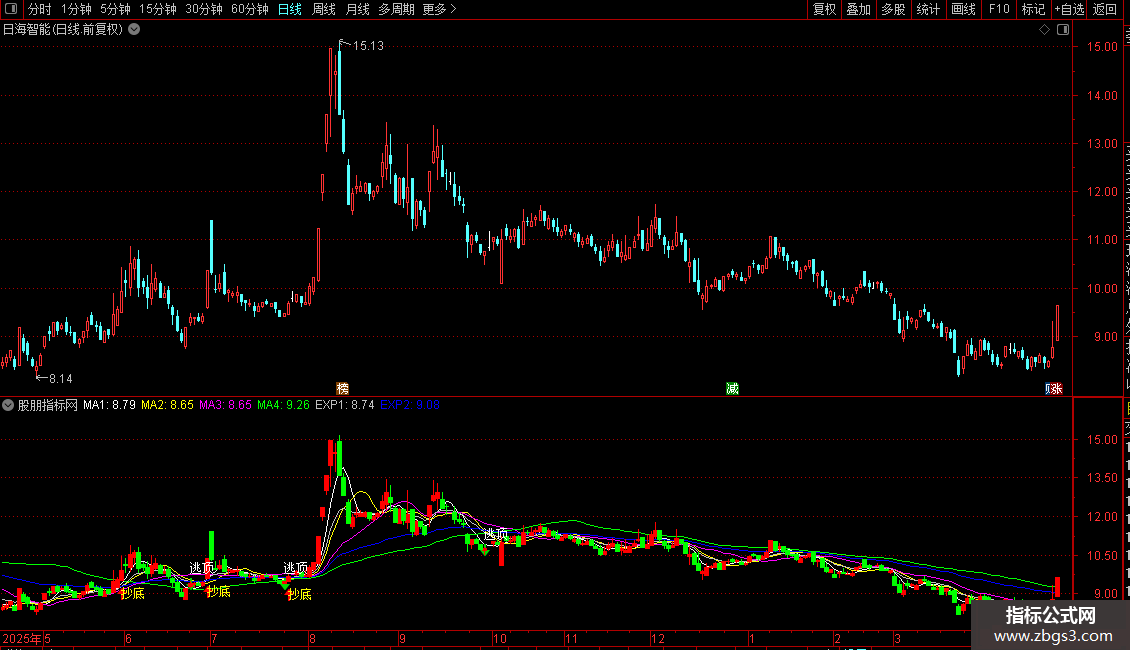
Task: Switch to 15分钟 period
Action: [158, 9]
